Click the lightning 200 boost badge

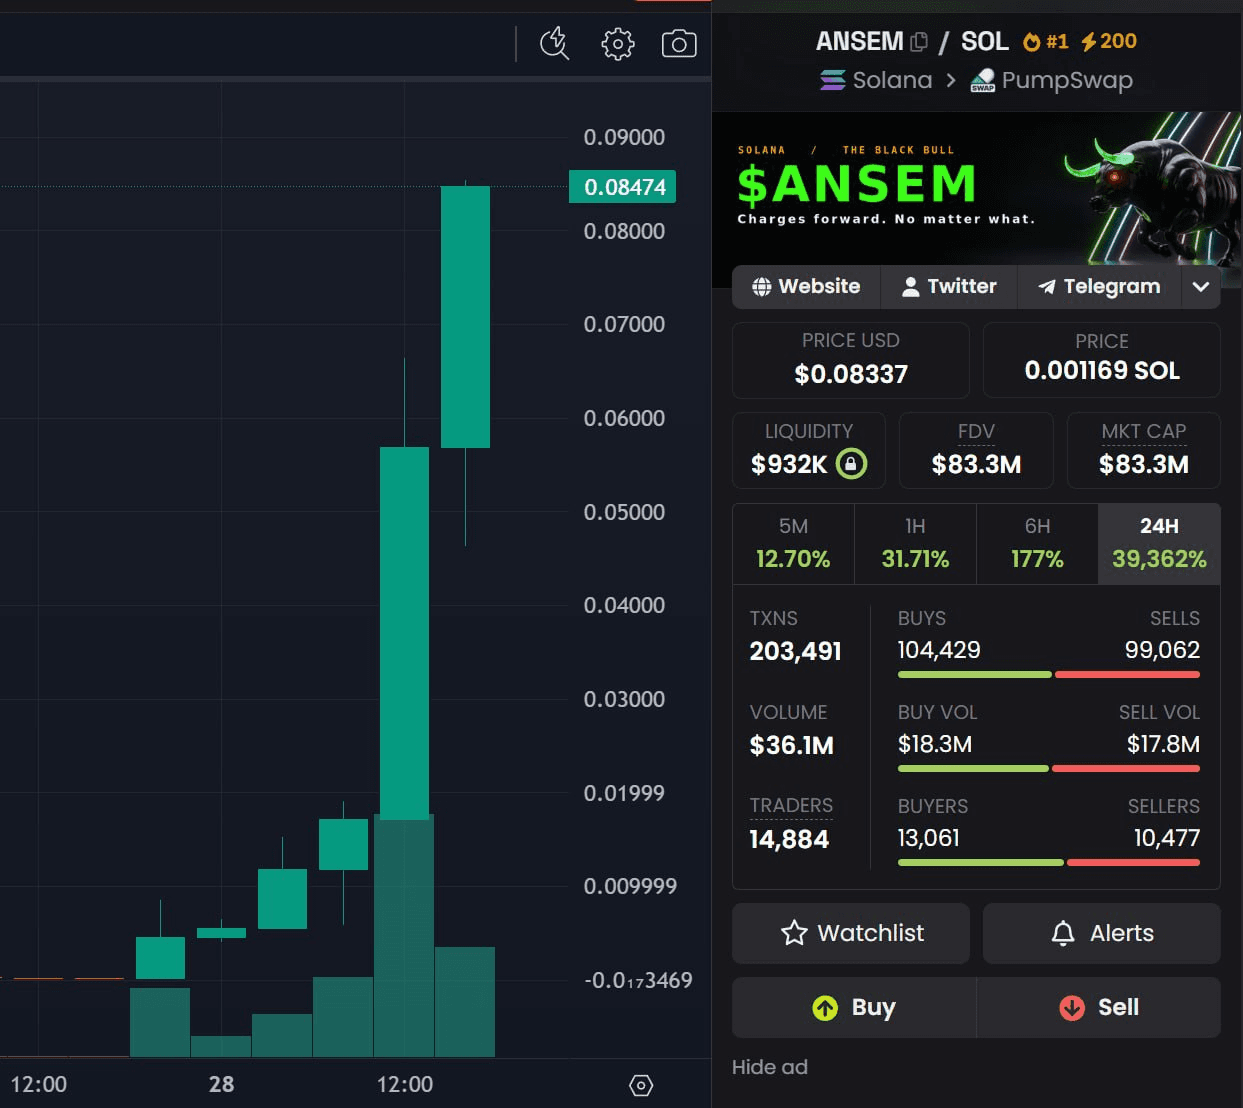[x=1108, y=41]
